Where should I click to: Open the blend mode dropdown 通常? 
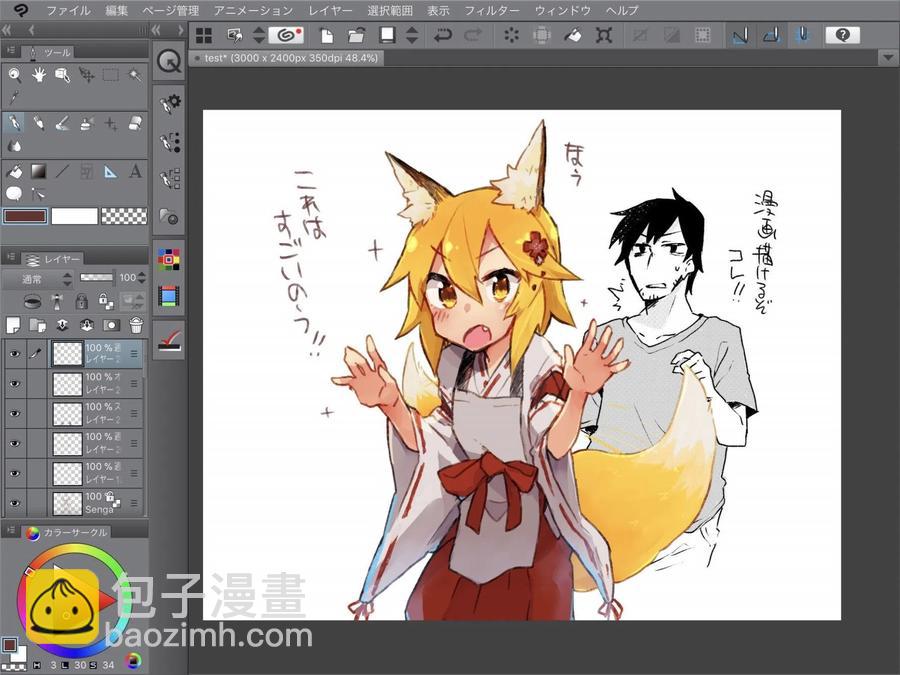point(37,279)
